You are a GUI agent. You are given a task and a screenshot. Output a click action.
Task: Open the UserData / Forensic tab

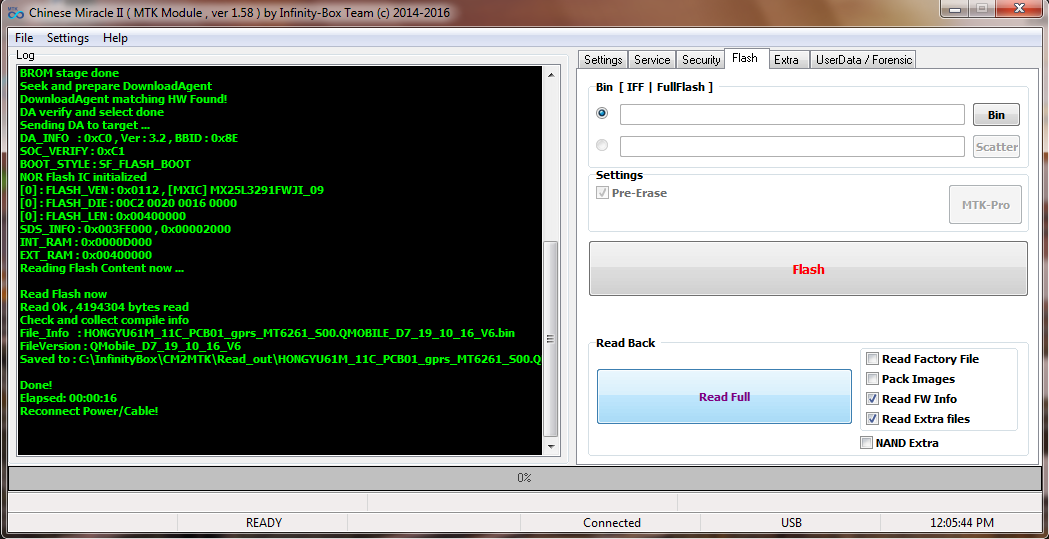pyautogui.click(x=864, y=60)
